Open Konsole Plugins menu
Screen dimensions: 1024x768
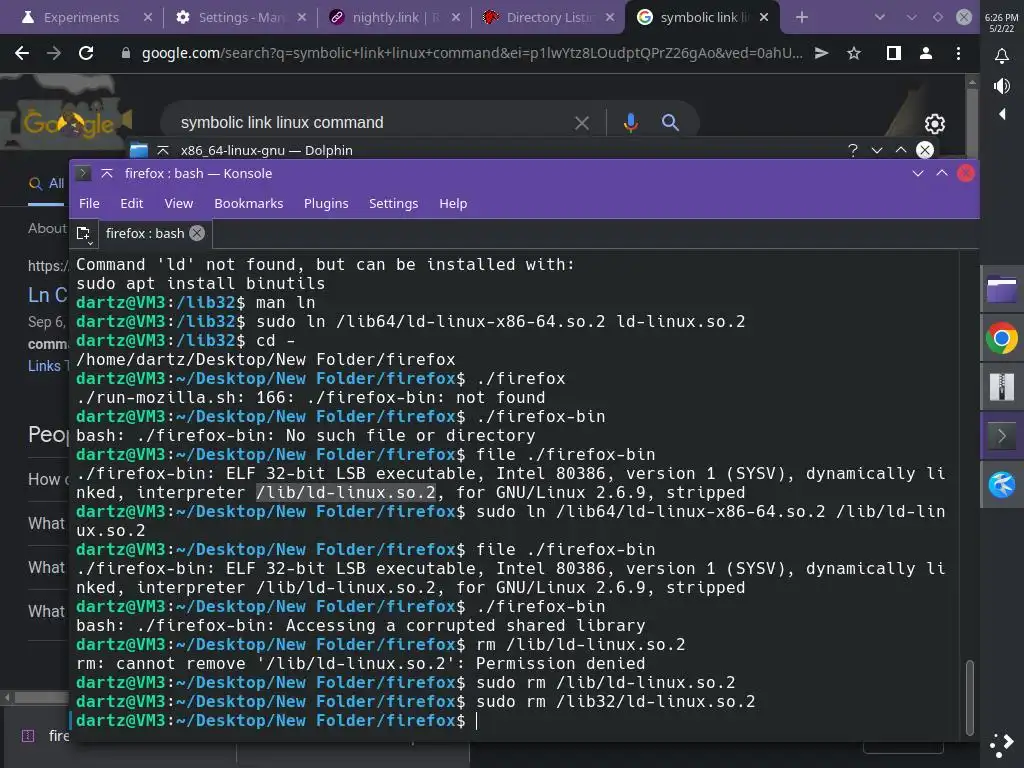[326, 204]
